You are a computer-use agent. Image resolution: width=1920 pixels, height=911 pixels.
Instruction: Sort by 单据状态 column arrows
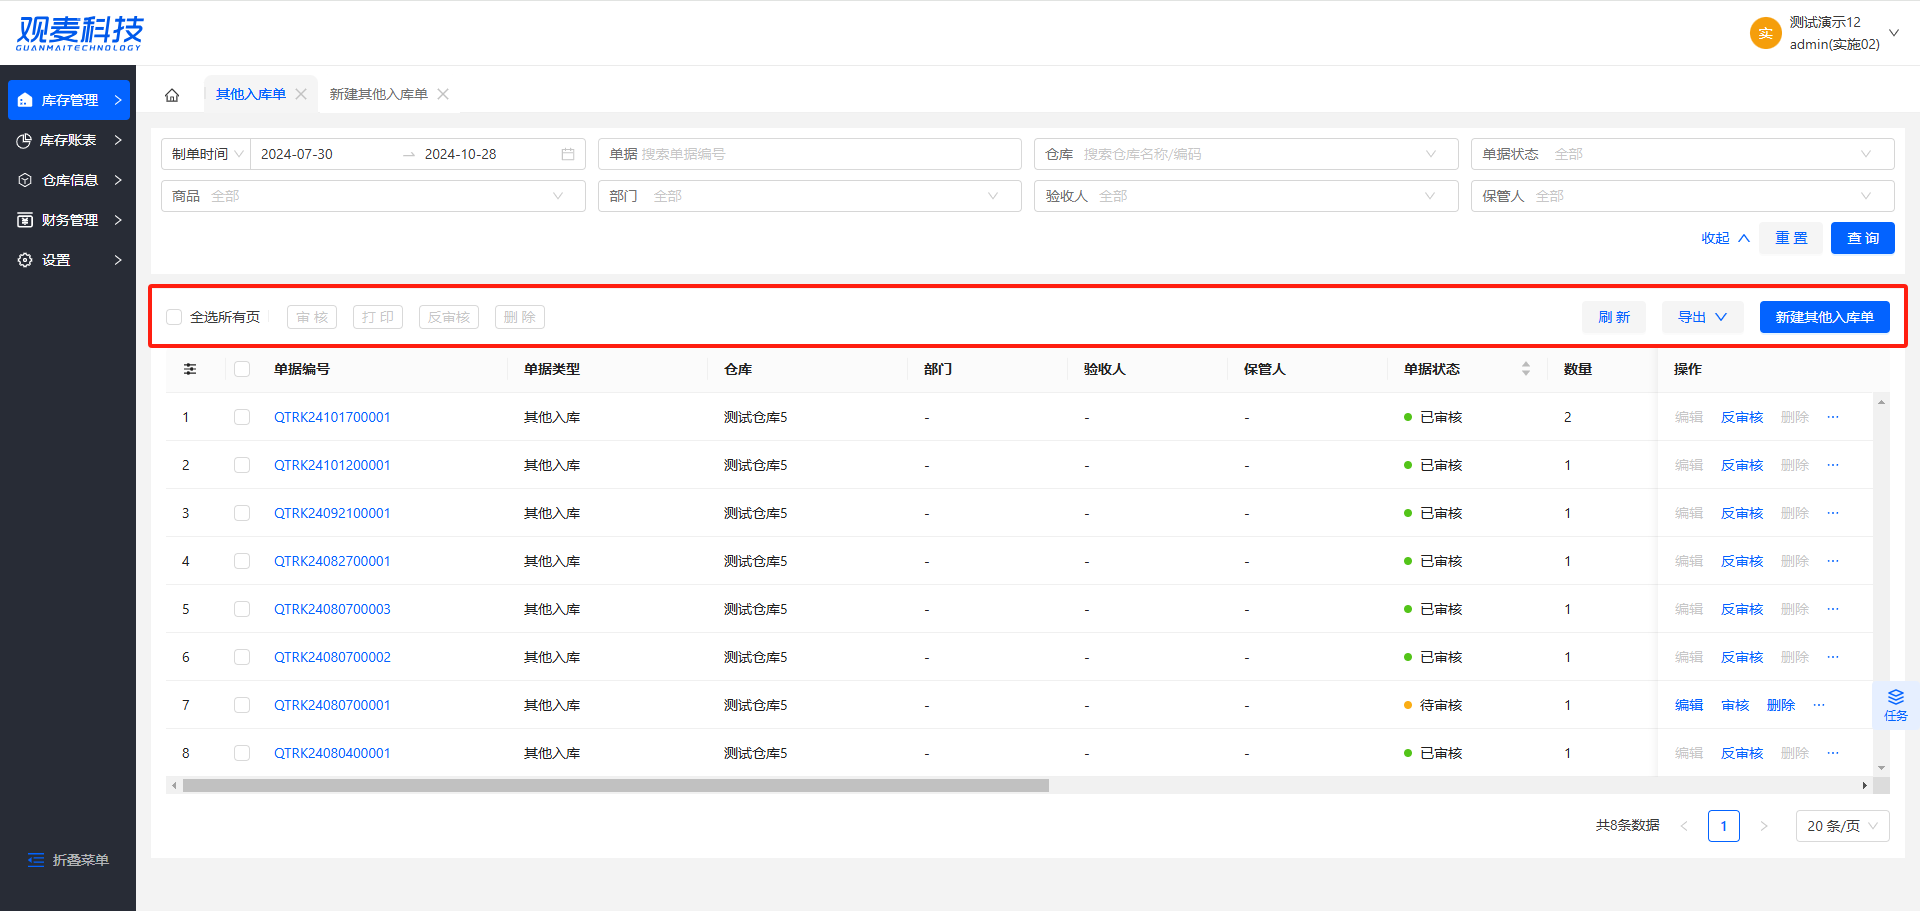coord(1526,369)
